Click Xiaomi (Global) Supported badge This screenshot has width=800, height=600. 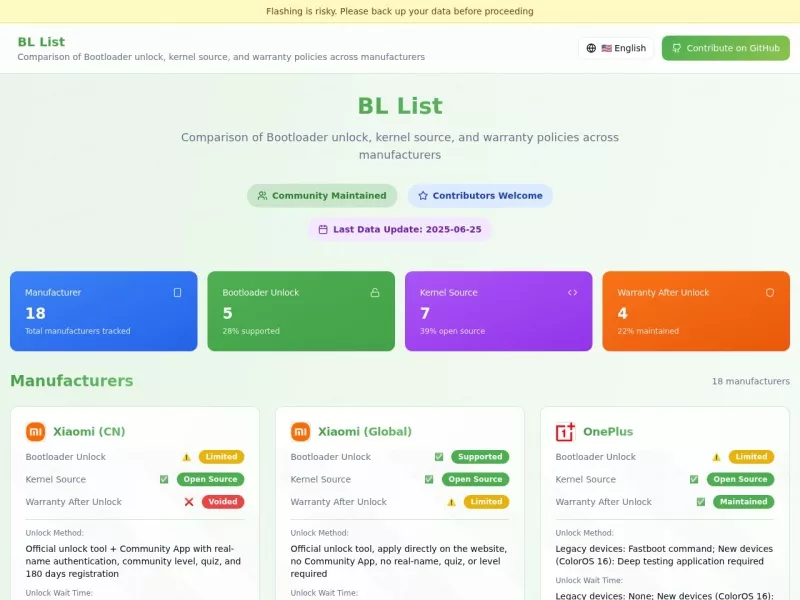pyautogui.click(x=480, y=457)
